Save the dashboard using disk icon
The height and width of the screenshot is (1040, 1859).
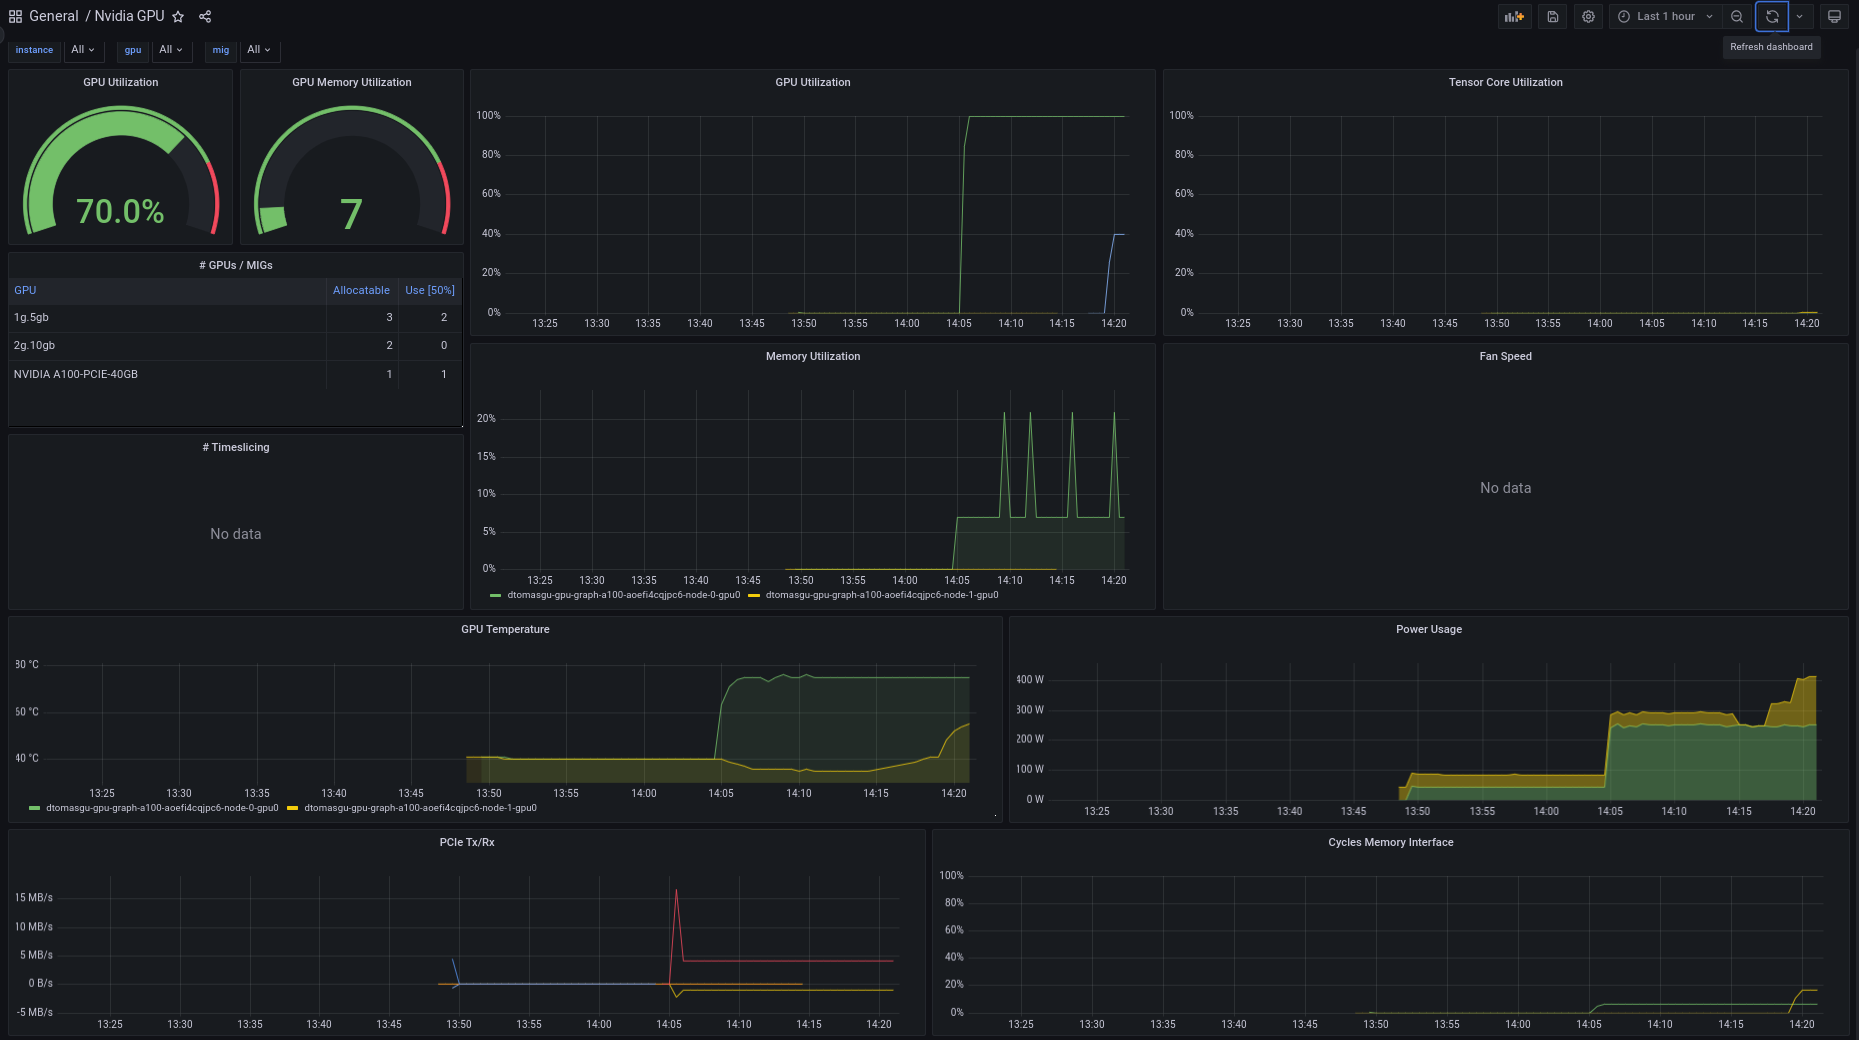click(x=1552, y=16)
